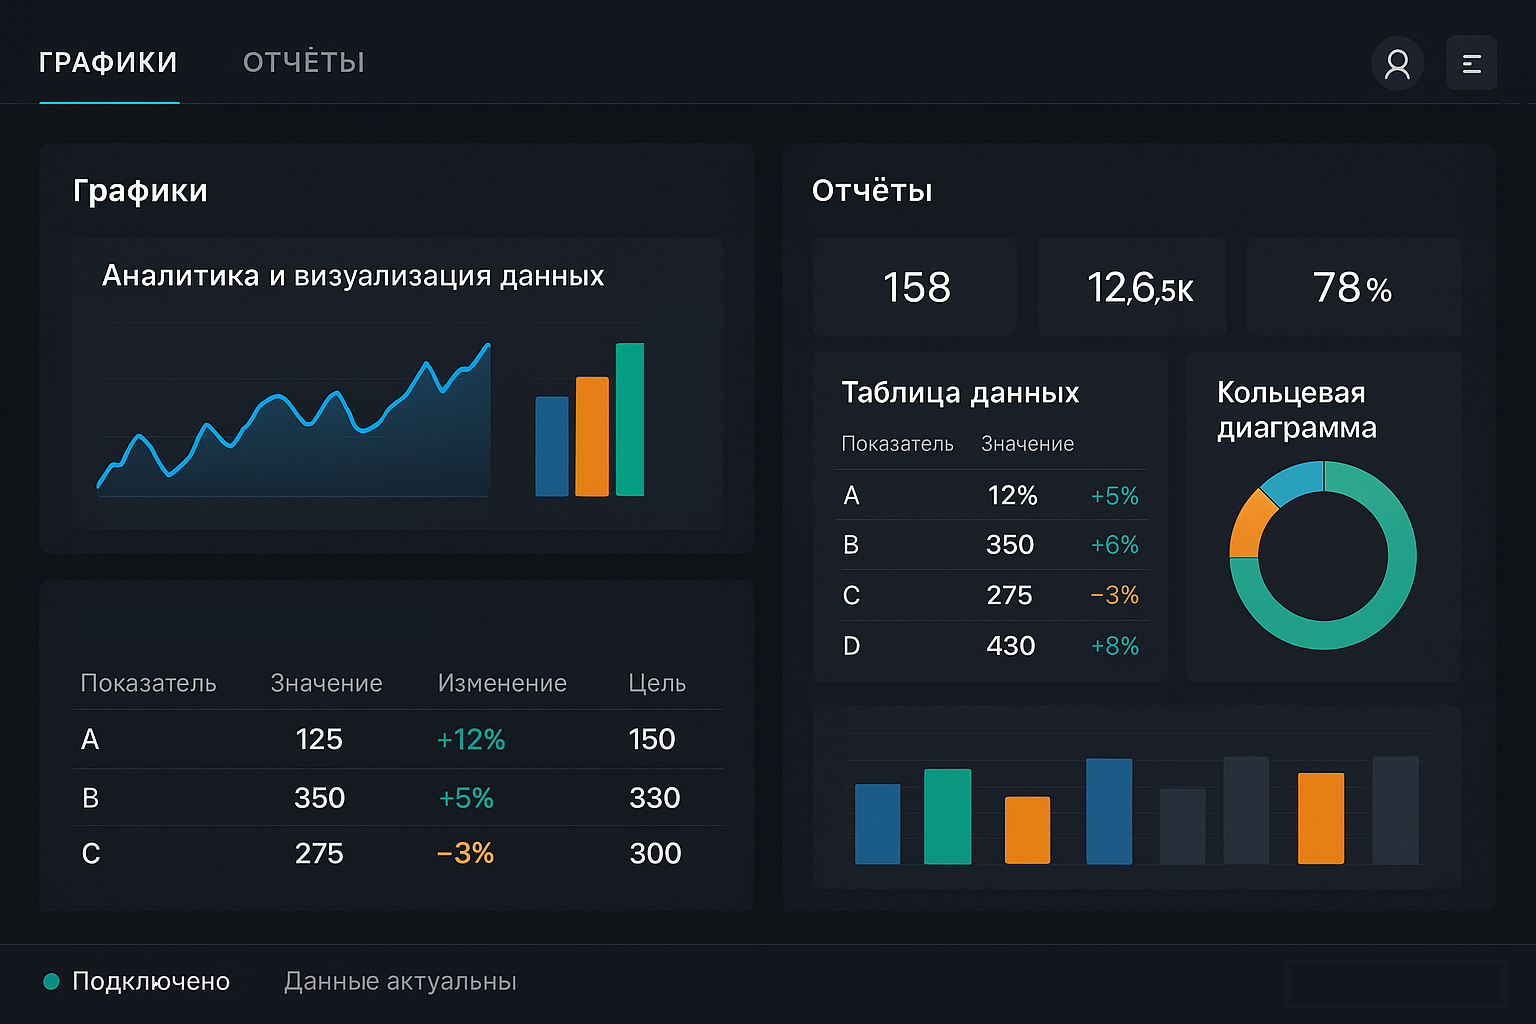Screen dimensions: 1536x1024
Task: Click the green connection status dot
Action: (51, 982)
